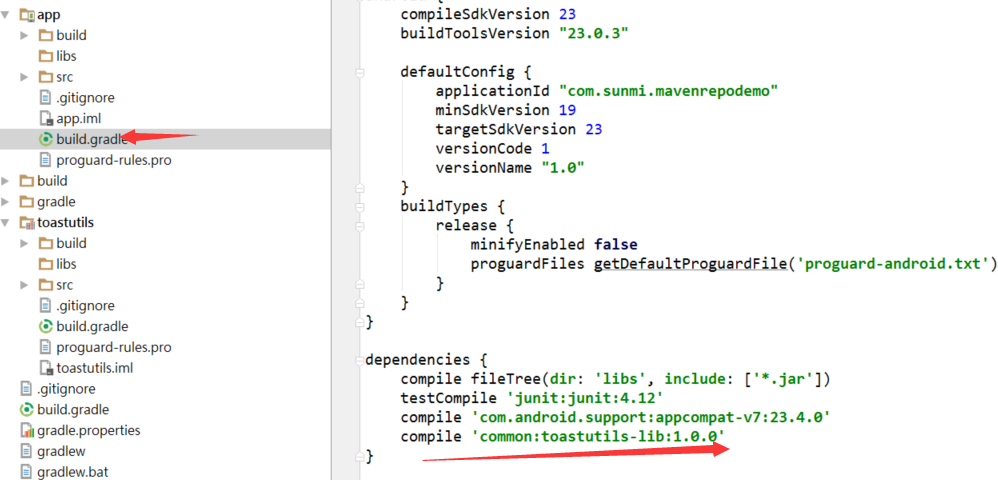Click the gradlew file icon
Image resolution: width=998 pixels, height=480 pixels.
(26, 451)
